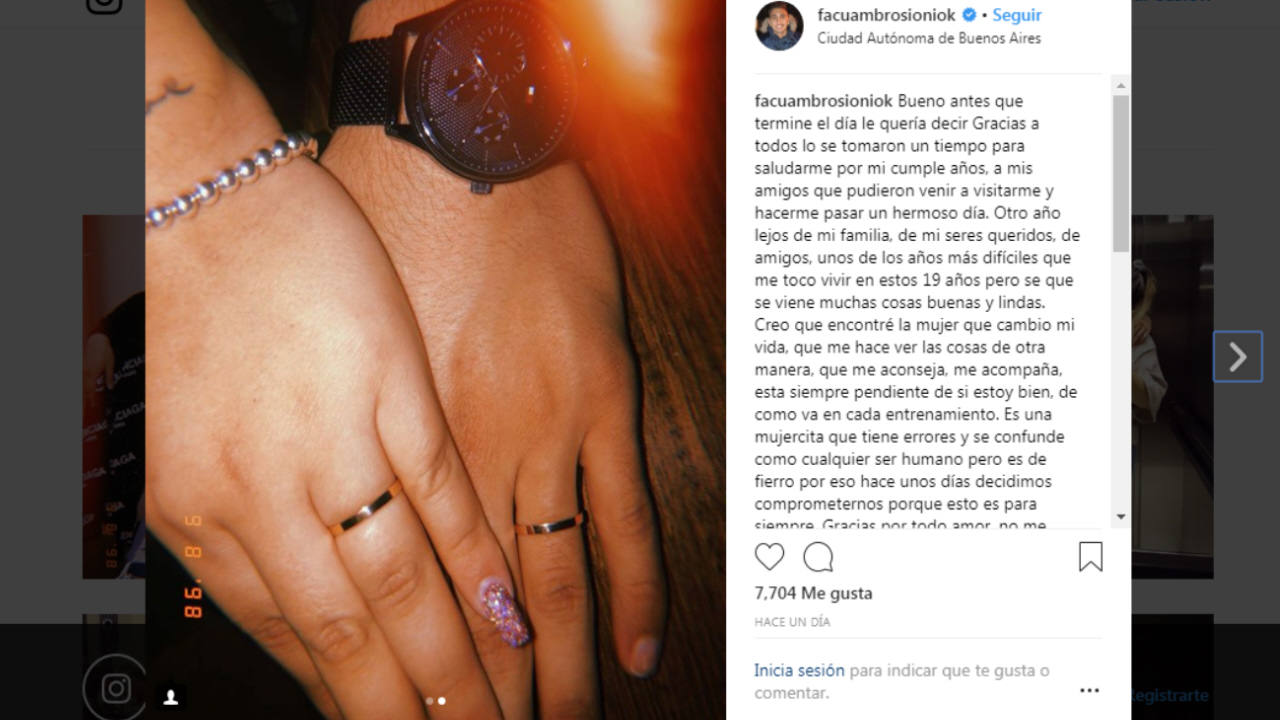Select the first carousel dot indicator
Screen dimensions: 1280x720
pyautogui.click(x=430, y=701)
